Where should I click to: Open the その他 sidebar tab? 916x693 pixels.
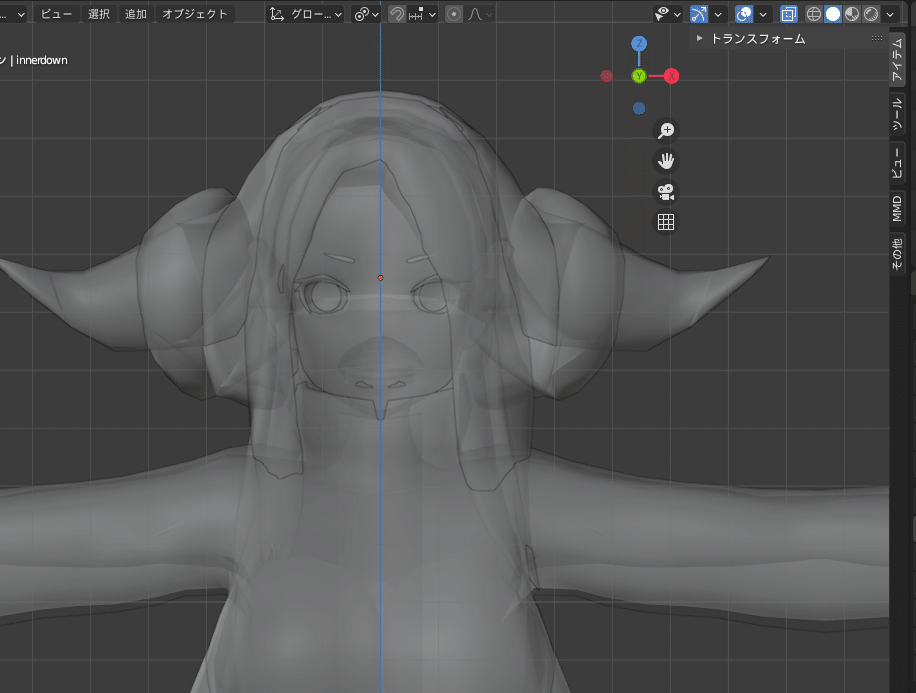[897, 253]
